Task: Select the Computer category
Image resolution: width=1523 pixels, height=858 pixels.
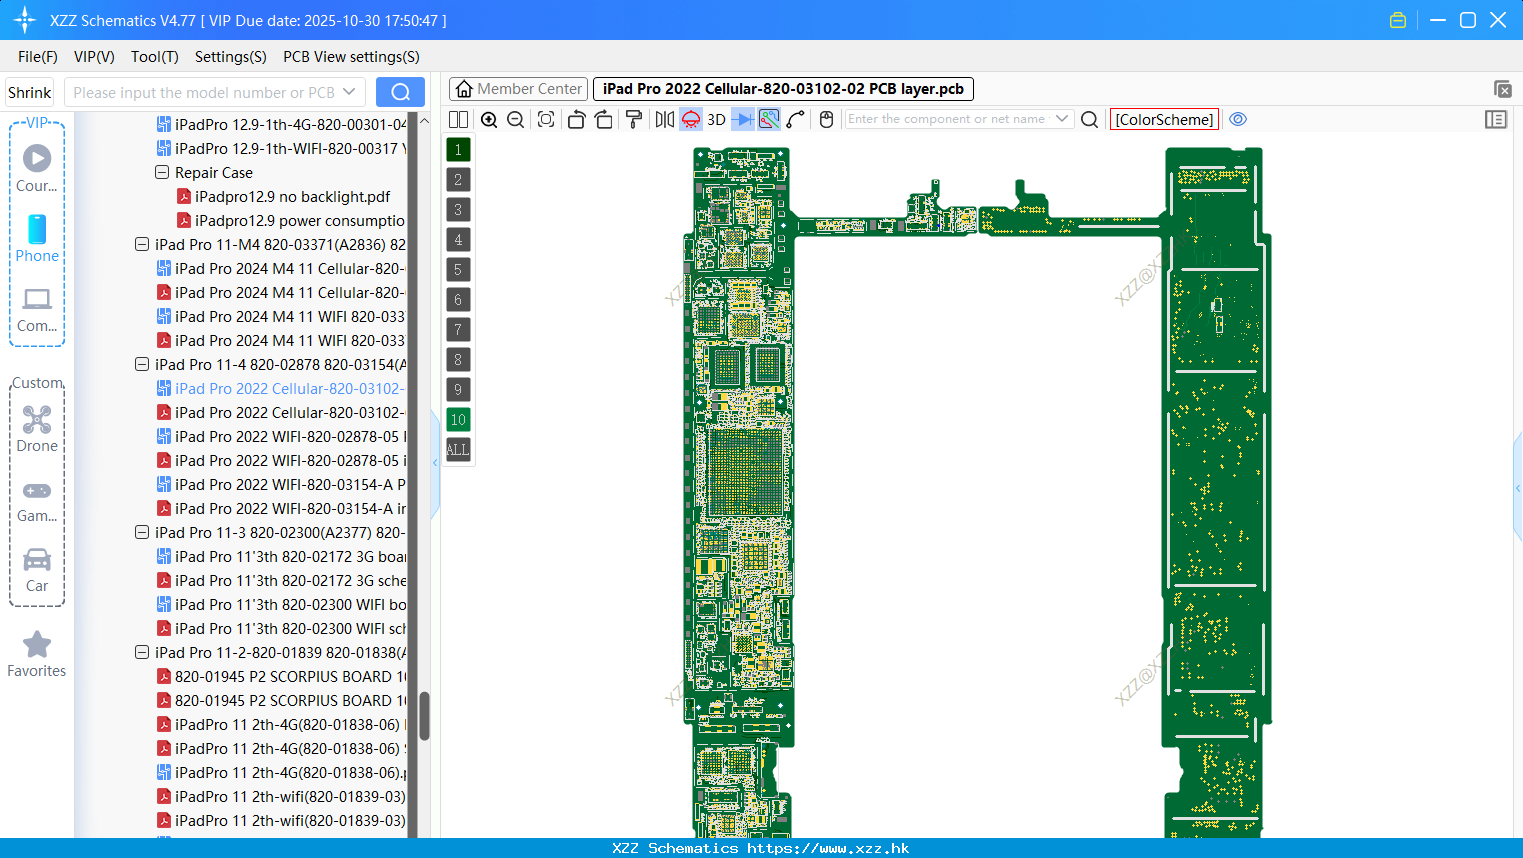Action: tap(37, 310)
